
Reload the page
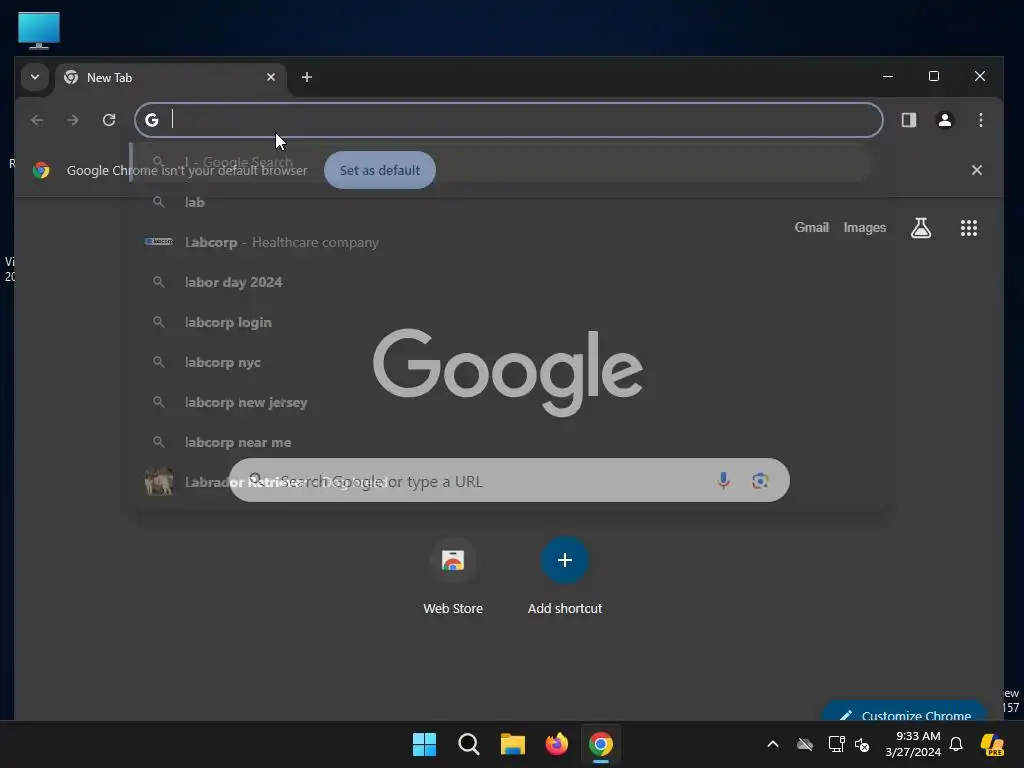coord(109,120)
